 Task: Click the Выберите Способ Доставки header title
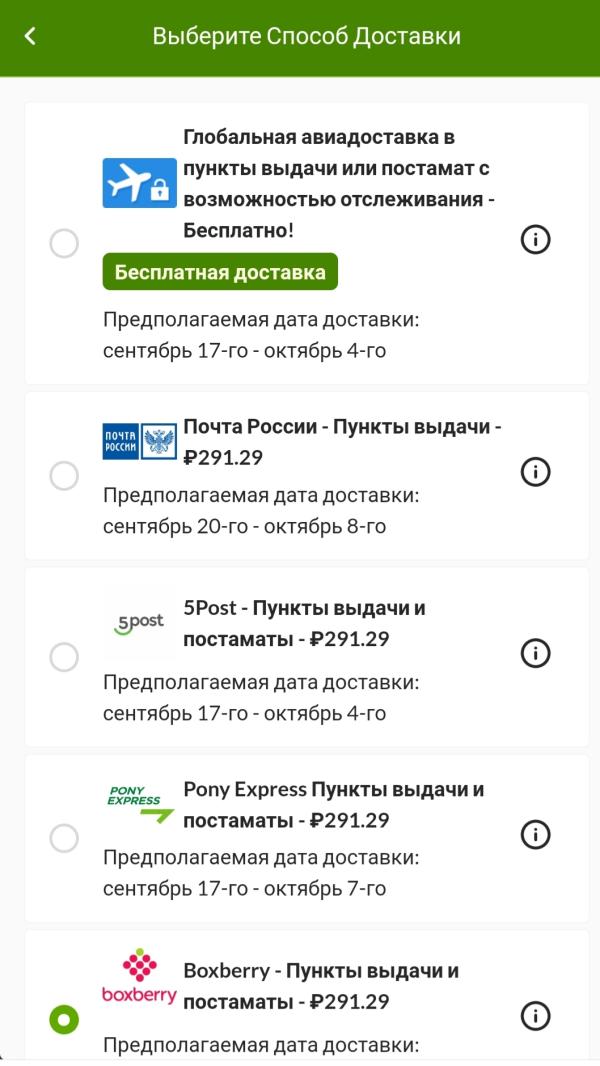pos(306,36)
